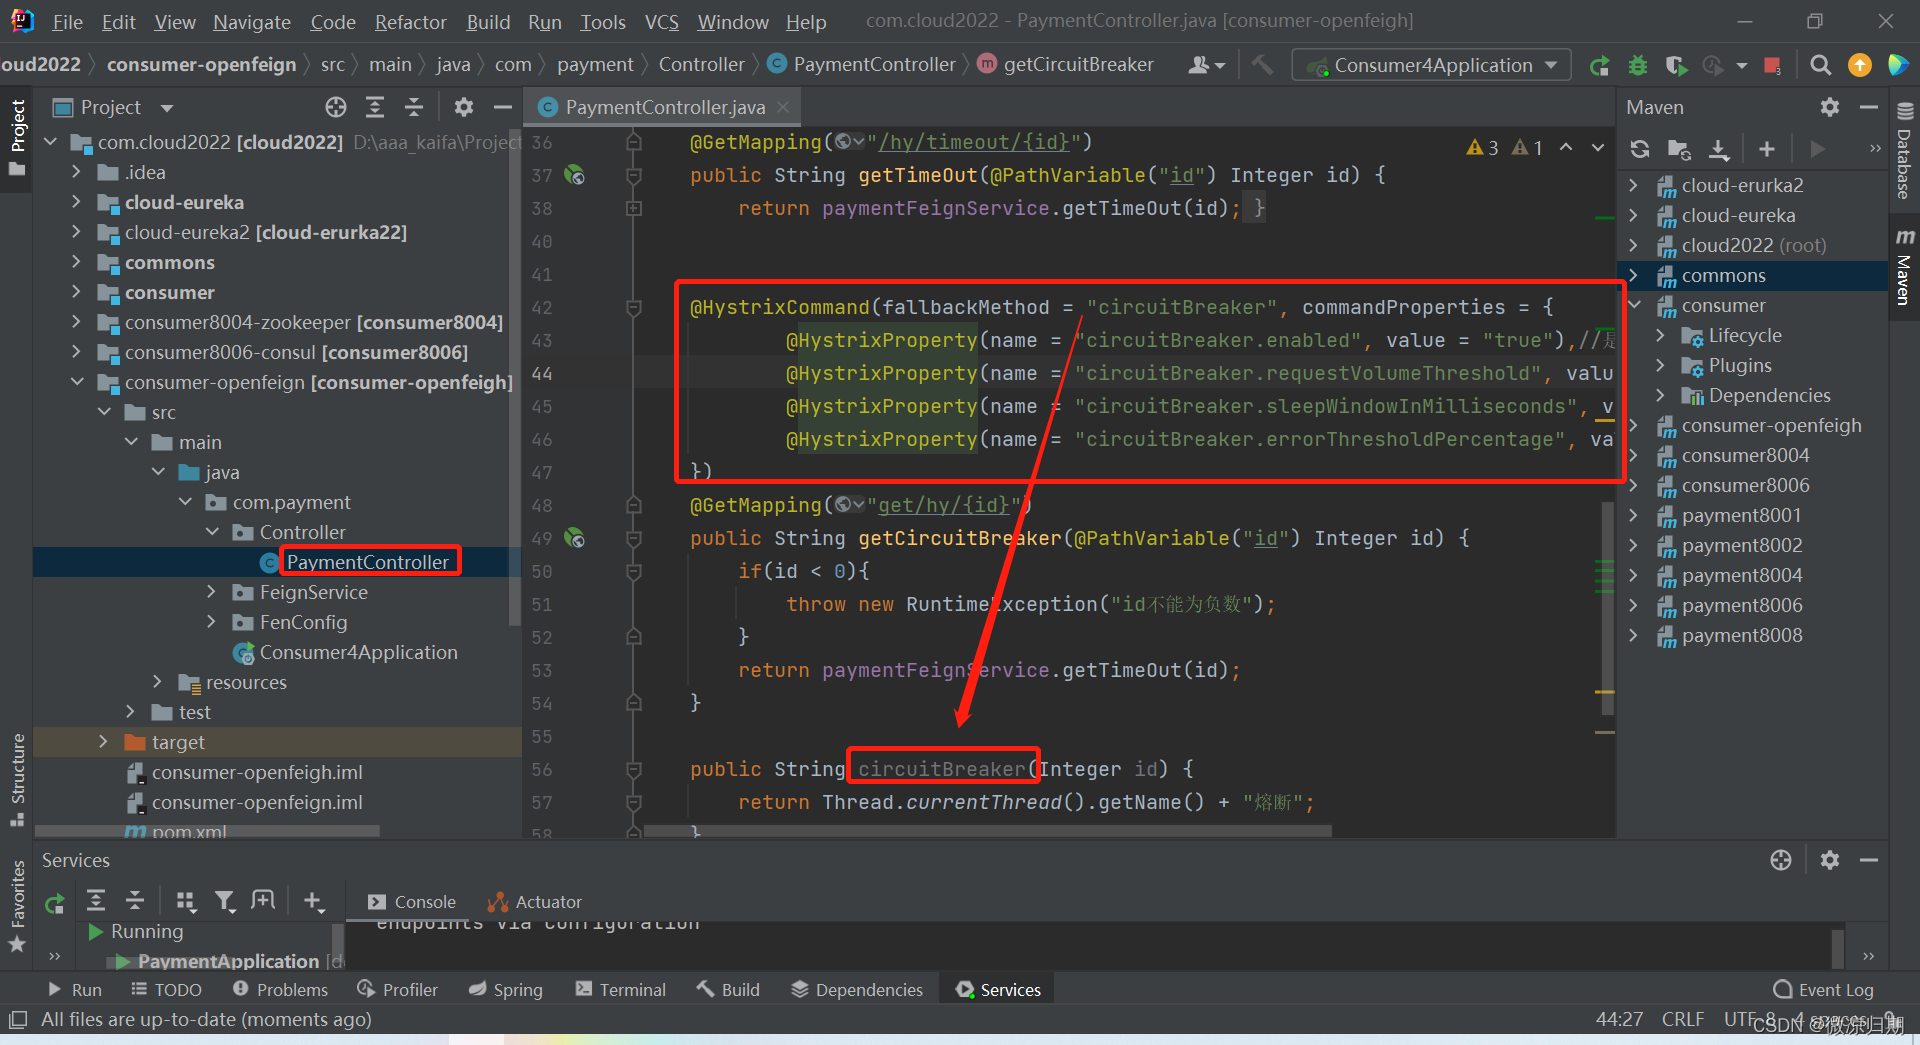Open Services panel settings gear
Viewport: 1920px width, 1045px height.
coord(1830,860)
